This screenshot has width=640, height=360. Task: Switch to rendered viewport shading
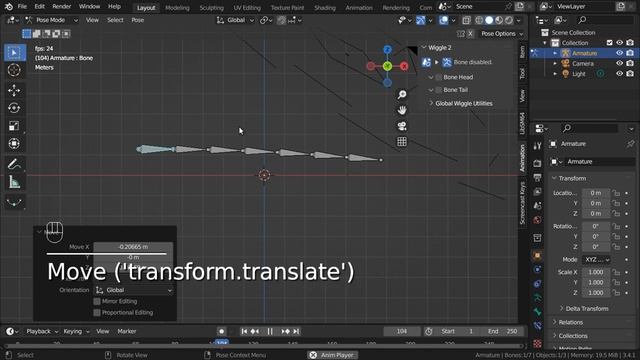pos(509,20)
